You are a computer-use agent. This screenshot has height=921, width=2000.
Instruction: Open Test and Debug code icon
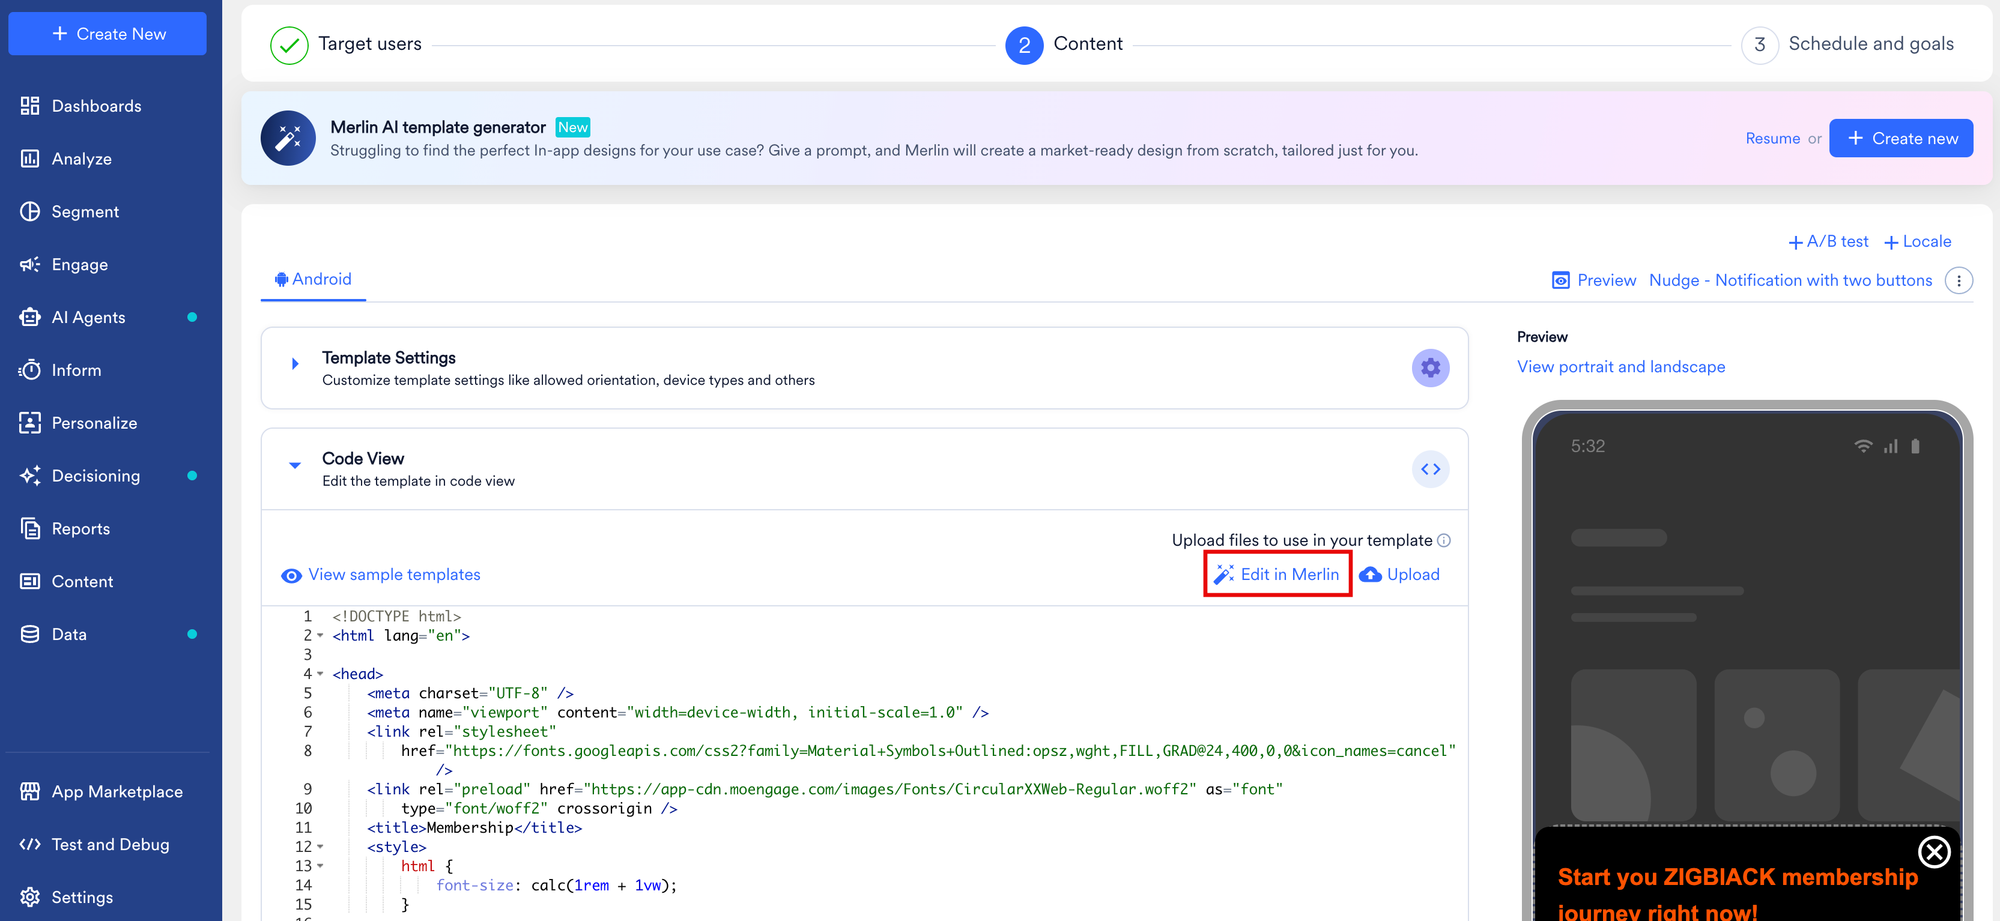coord(30,845)
